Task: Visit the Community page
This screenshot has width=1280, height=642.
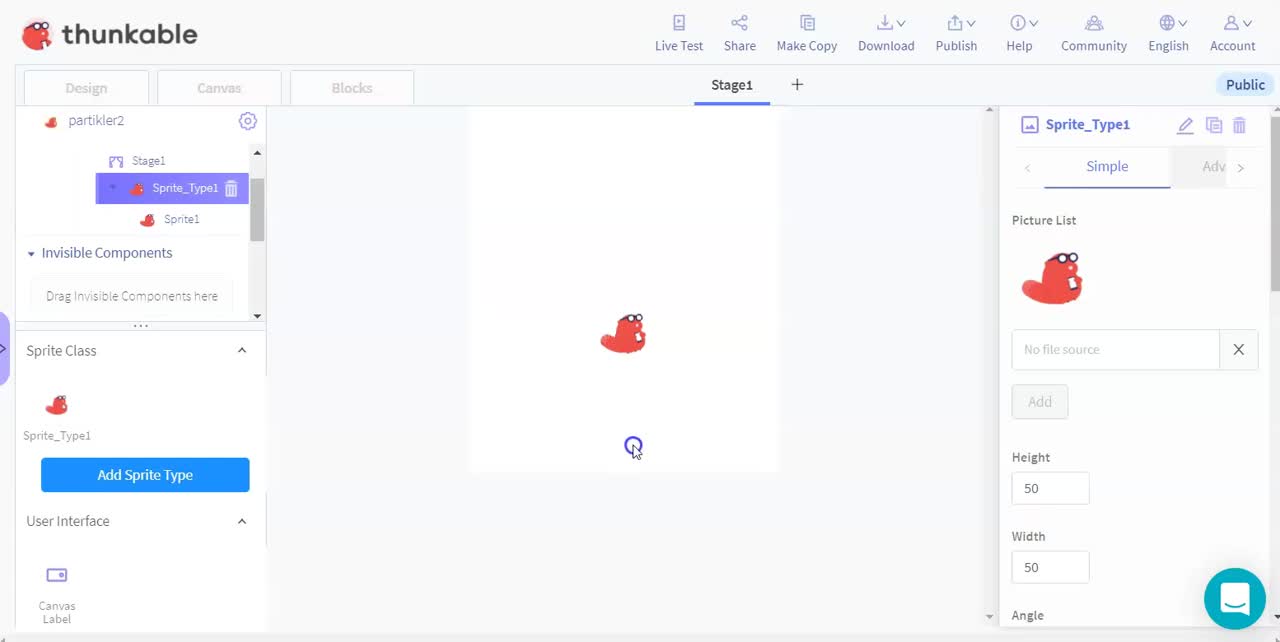Action: [x=1094, y=33]
